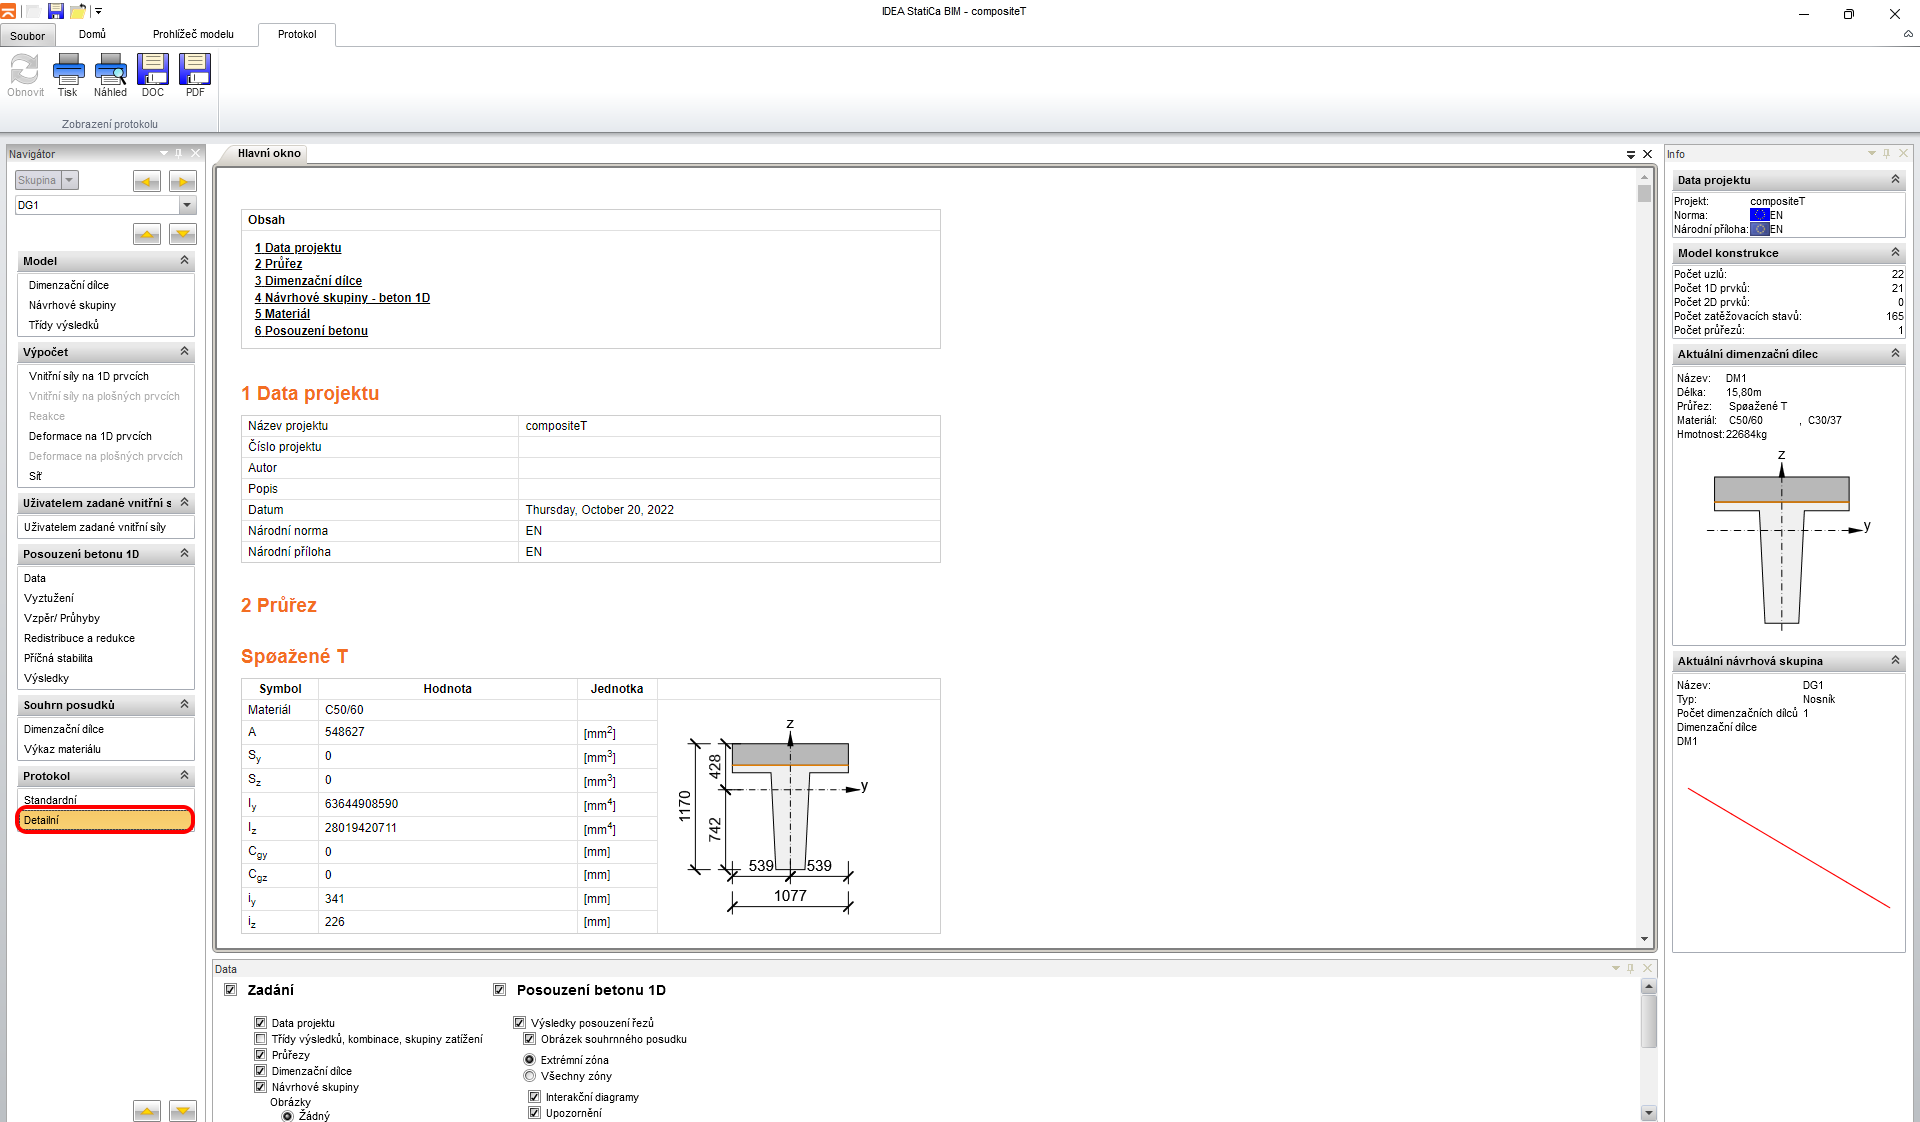Click the left arrow navigator button
The image size is (1920, 1122).
[x=147, y=181]
